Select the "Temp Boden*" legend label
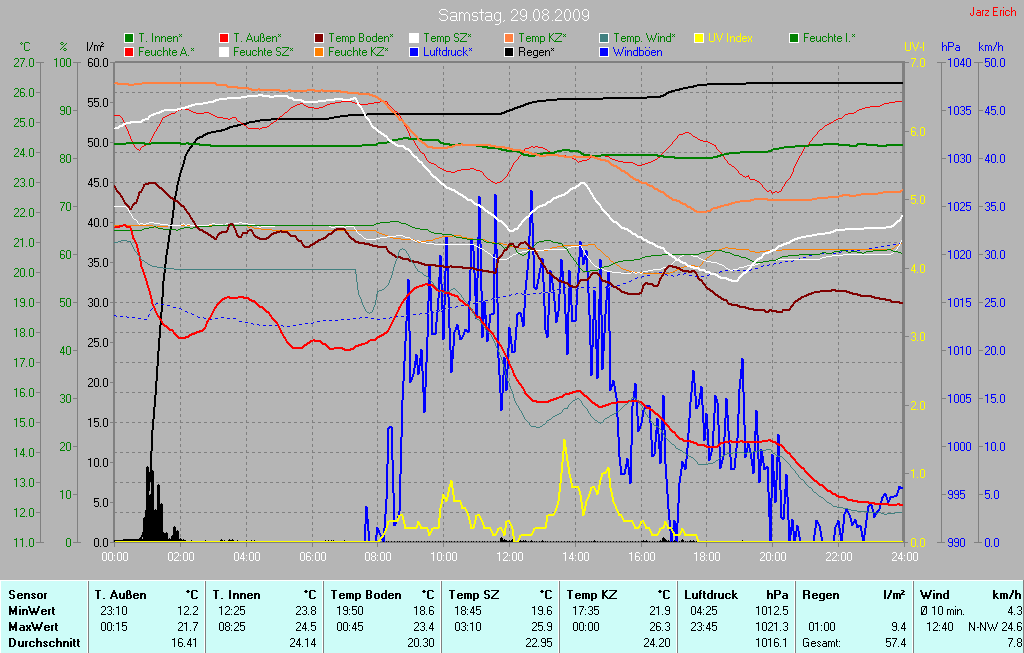This screenshot has width=1024, height=653. (x=360, y=39)
